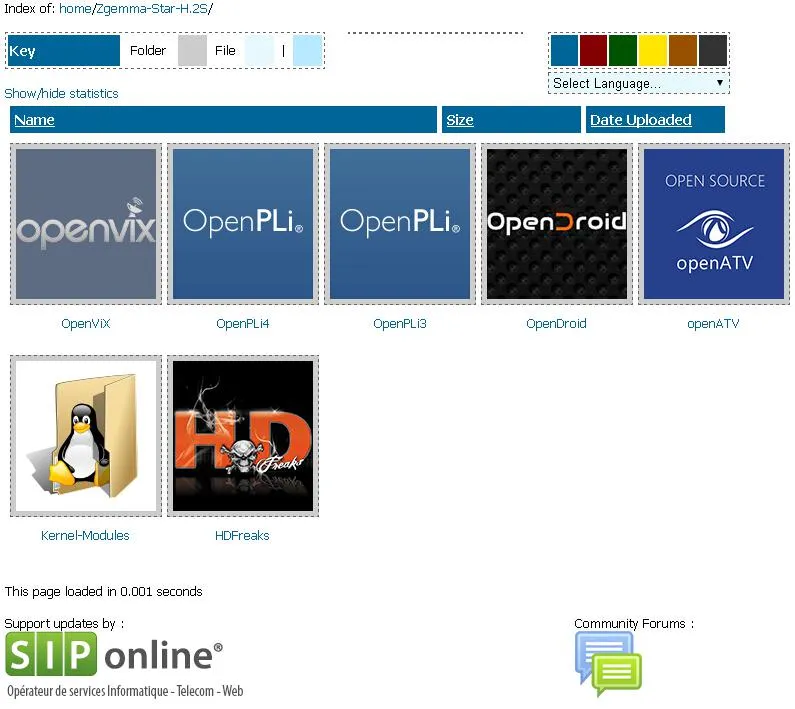Click the OpenPLi4 text link
Image resolution: width=795 pixels, height=709 pixels.
pyautogui.click(x=243, y=324)
